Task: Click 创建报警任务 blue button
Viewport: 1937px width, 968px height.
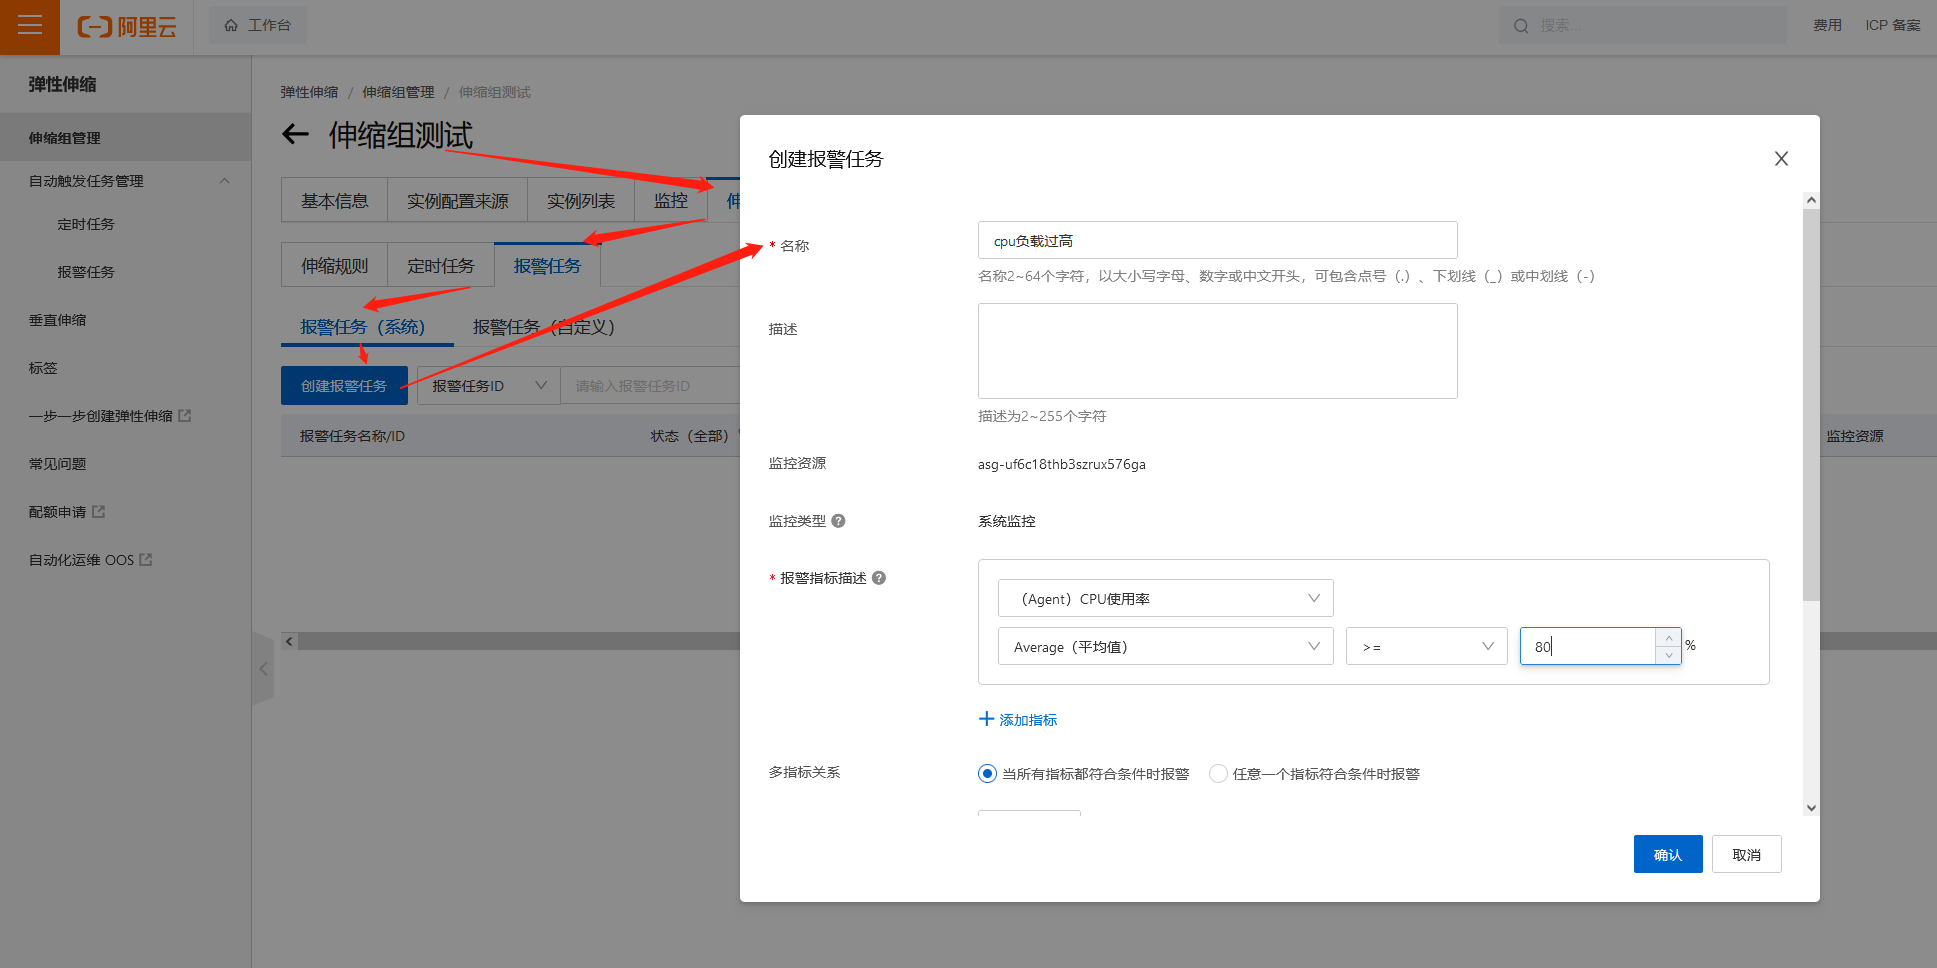Action: coord(344,386)
